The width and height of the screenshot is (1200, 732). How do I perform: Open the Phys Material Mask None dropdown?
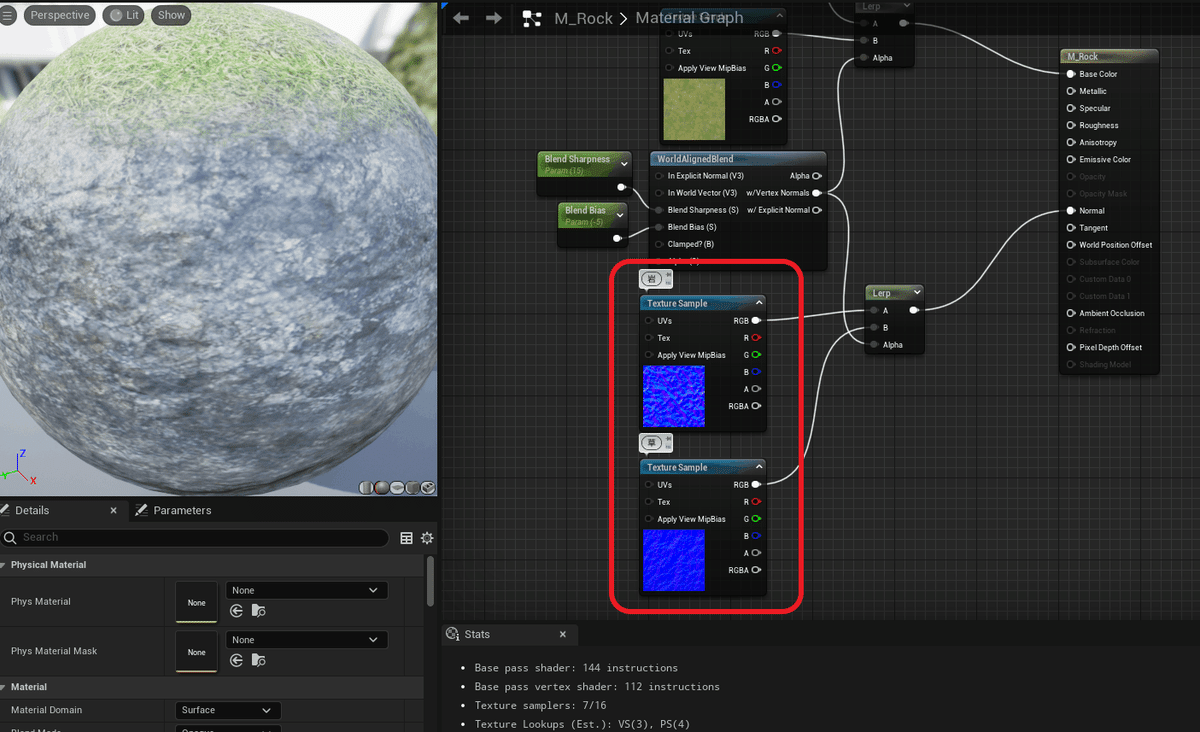[x=307, y=639]
